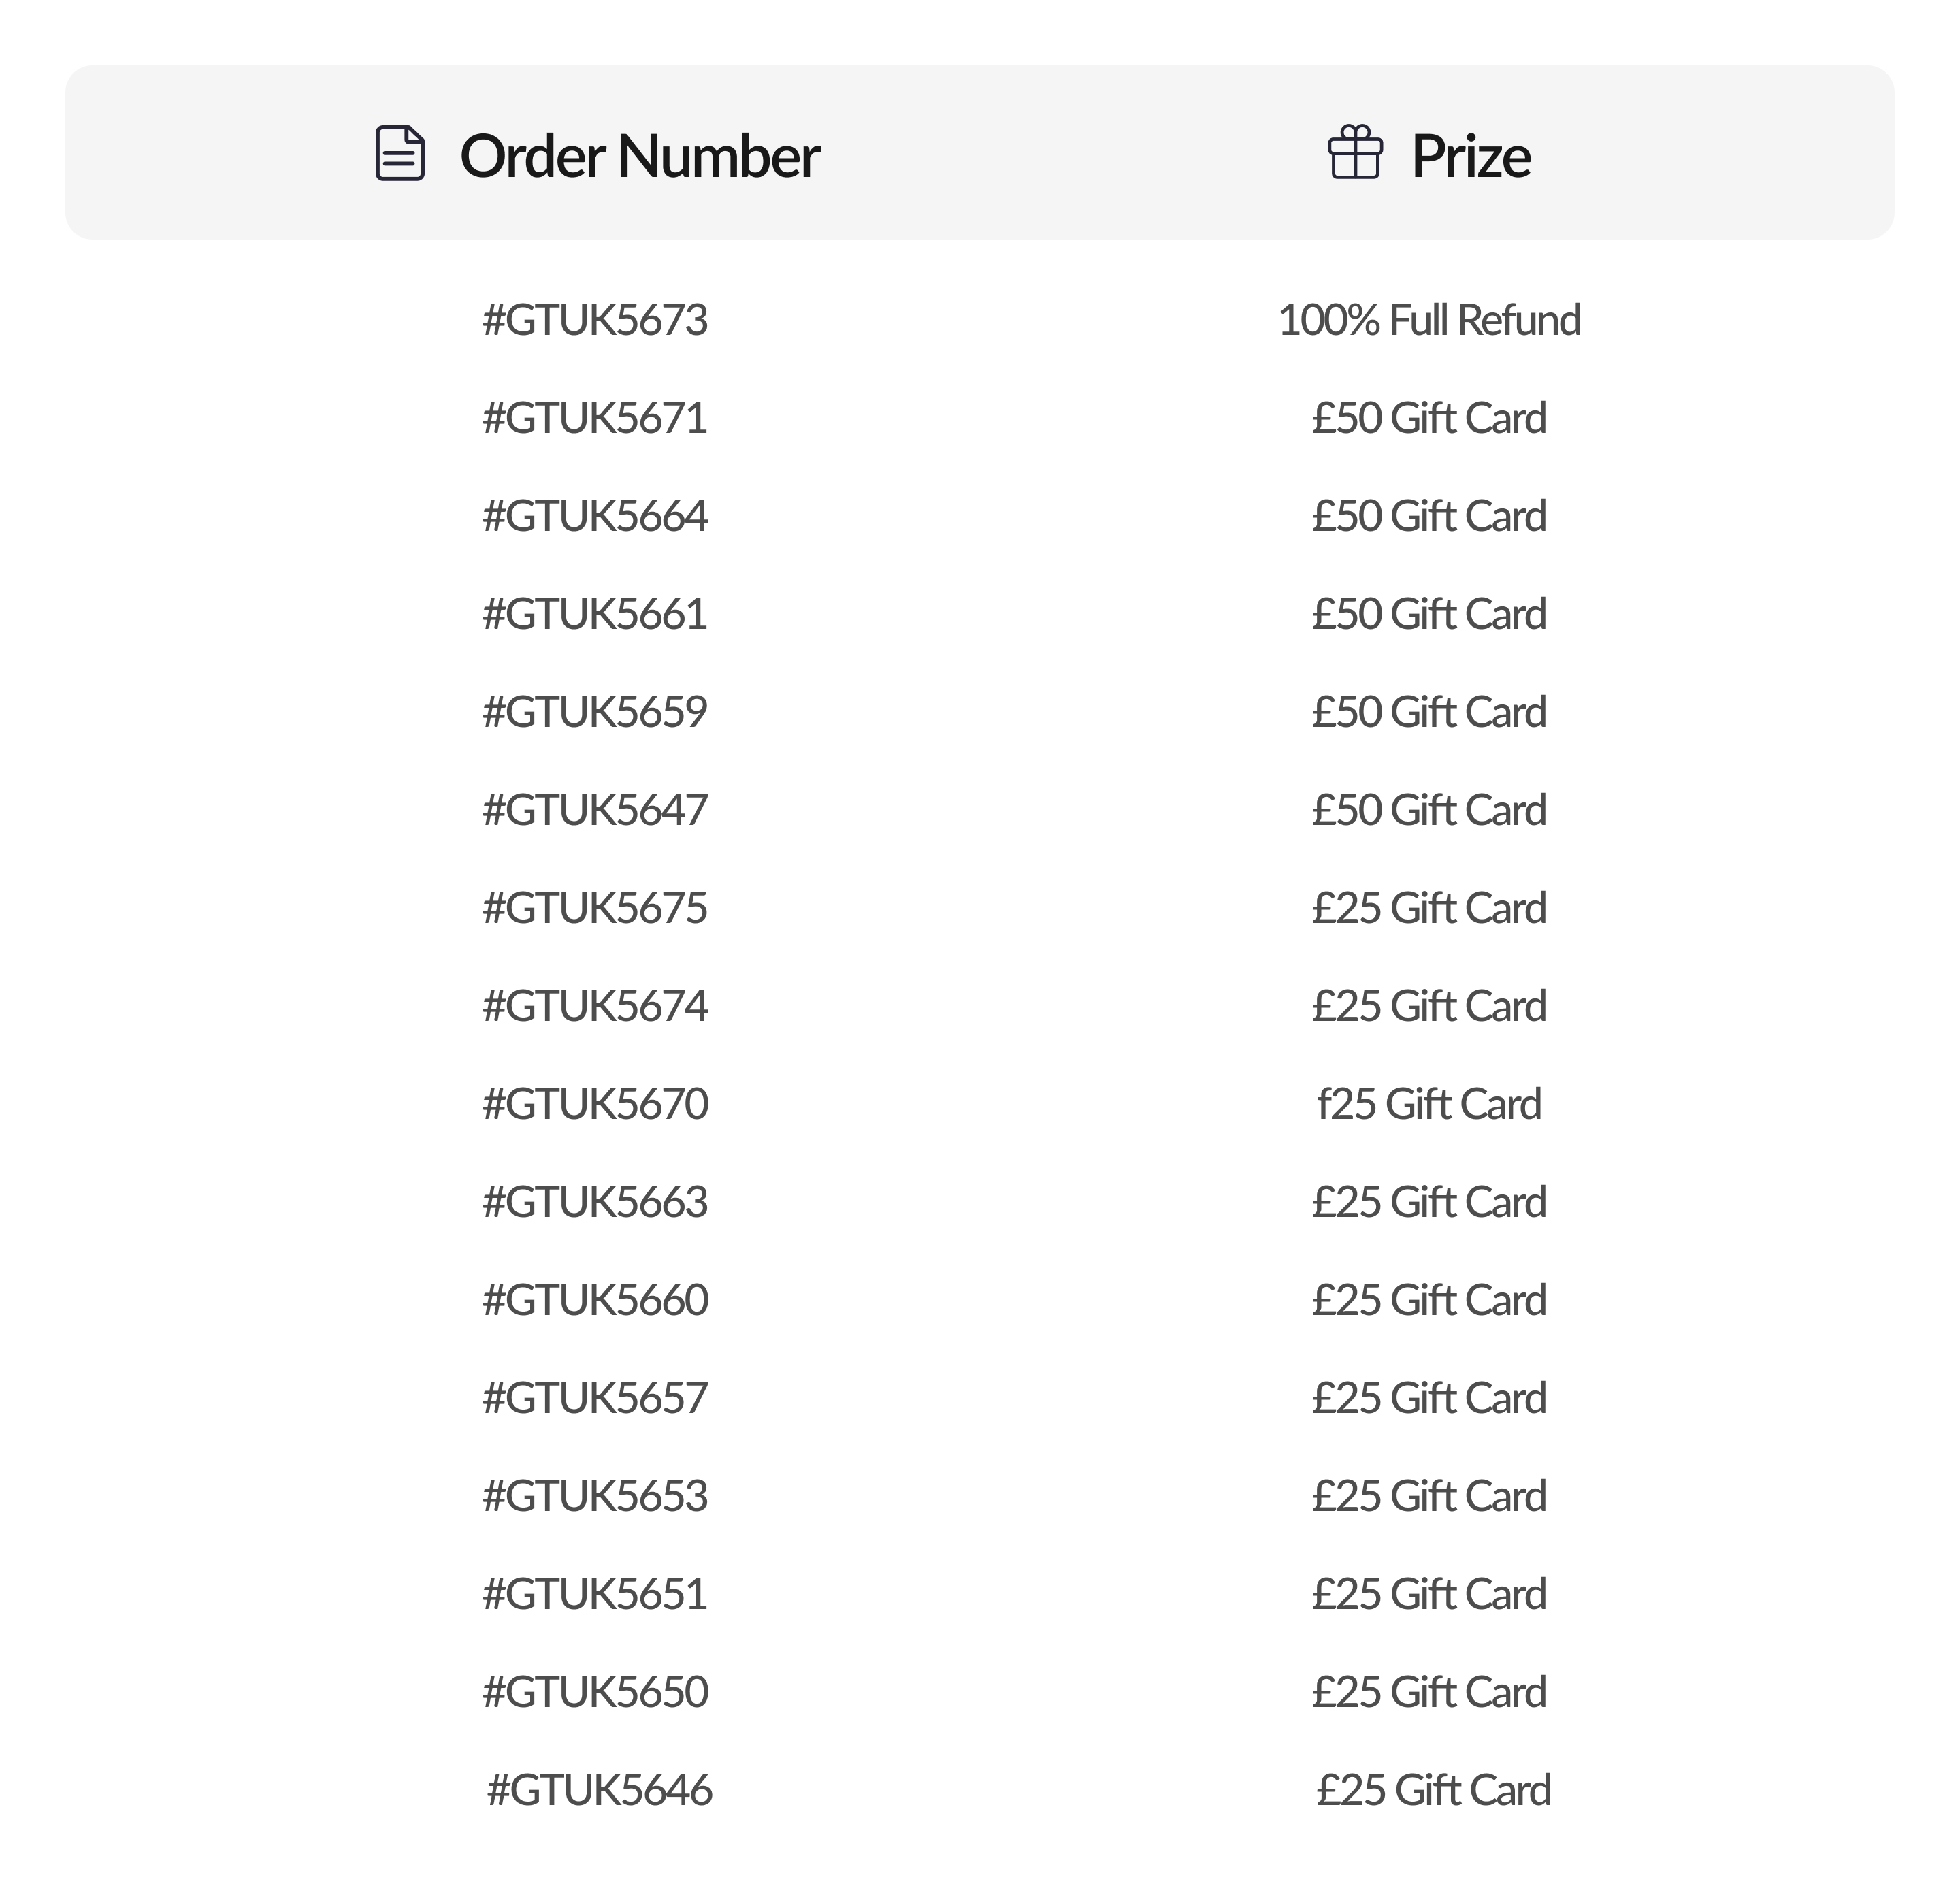1960x1903 pixels.
Task: Click the last order number #GTUK5646
Action: click(600, 1790)
